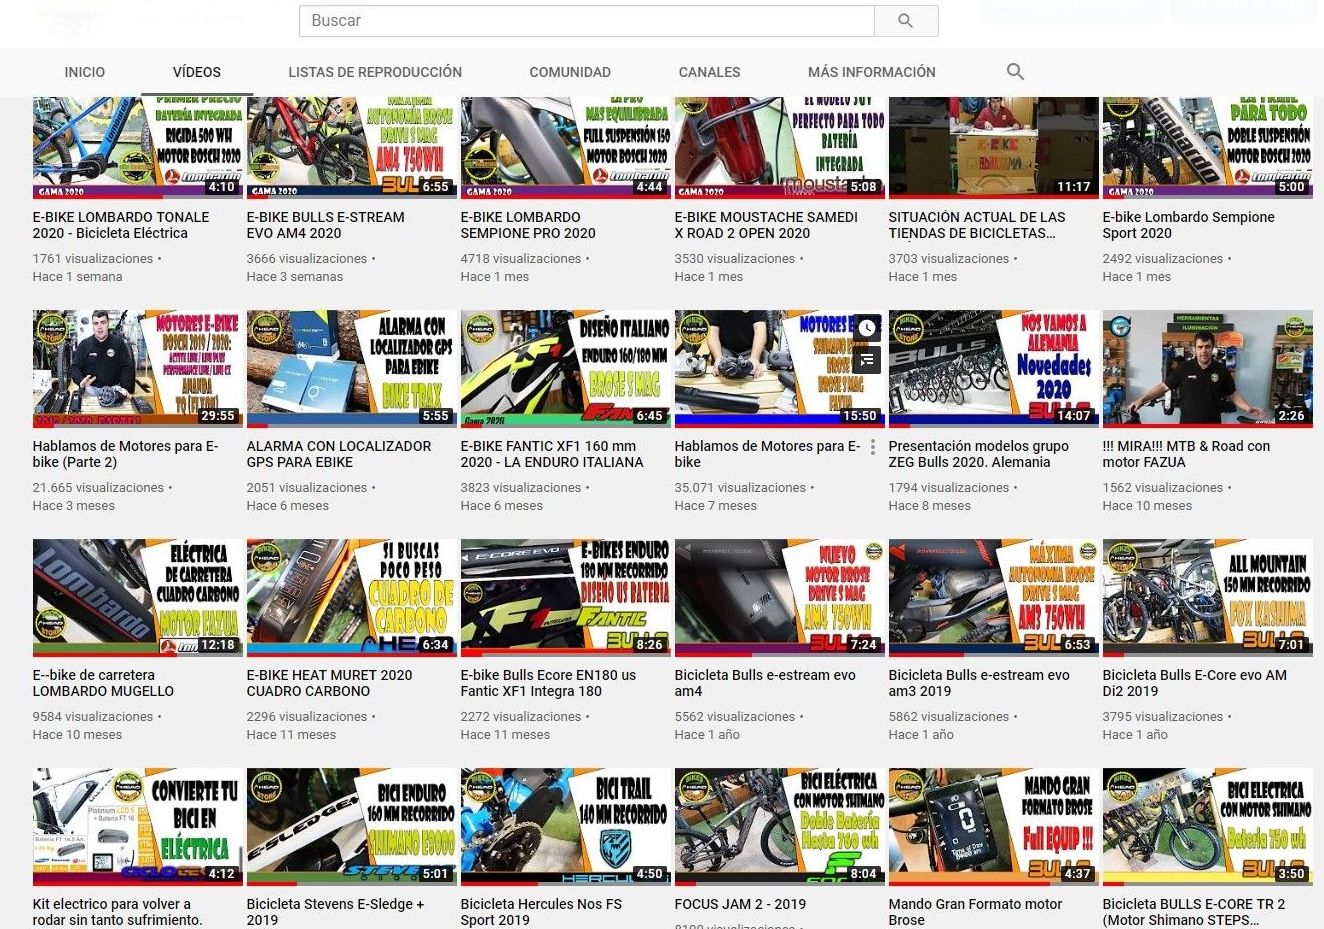Switch to the INICIO tab

pos(85,72)
